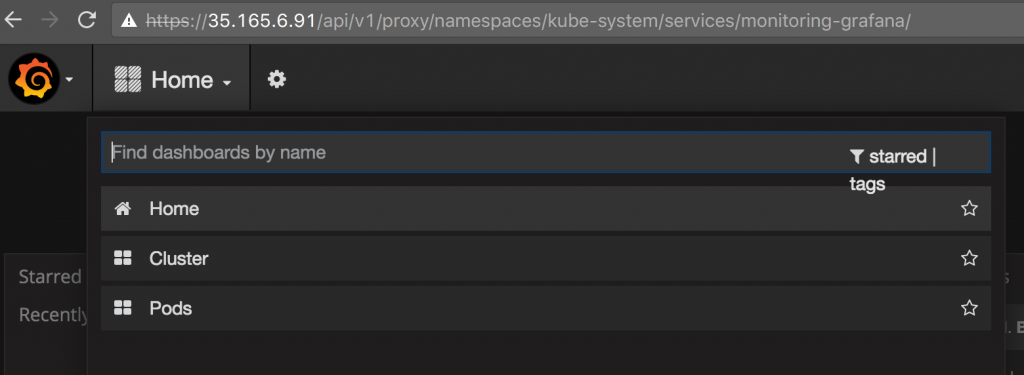Click the dashboard grid icon beside Home
1024x375 pixels.
pyautogui.click(x=128, y=80)
